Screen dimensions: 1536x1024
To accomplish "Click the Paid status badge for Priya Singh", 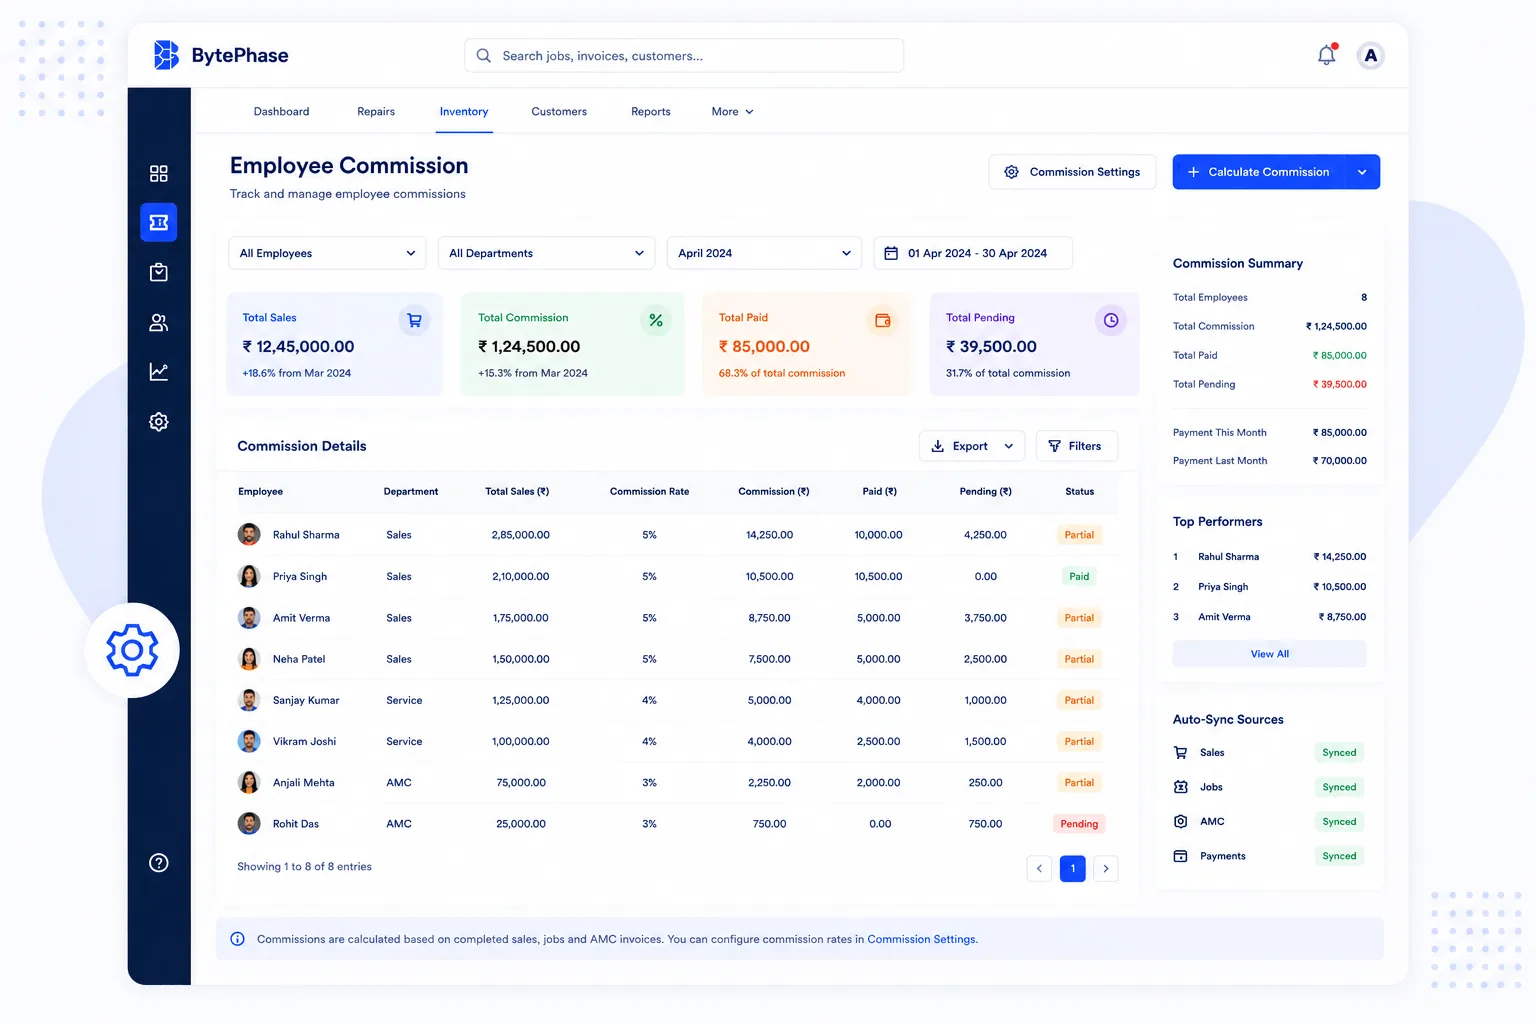I will tap(1079, 576).
